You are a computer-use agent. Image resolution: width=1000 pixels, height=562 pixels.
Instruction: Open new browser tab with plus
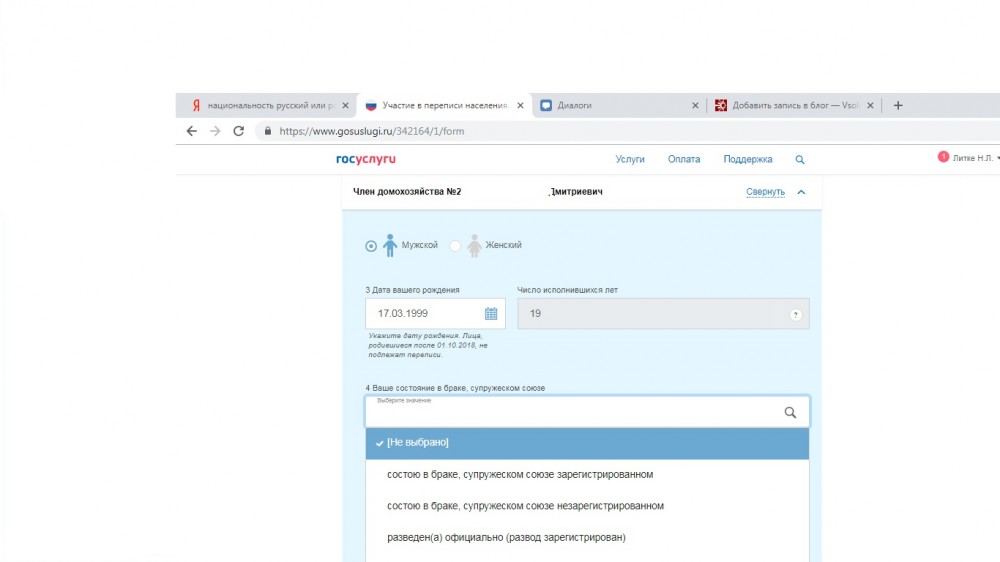coord(897,105)
